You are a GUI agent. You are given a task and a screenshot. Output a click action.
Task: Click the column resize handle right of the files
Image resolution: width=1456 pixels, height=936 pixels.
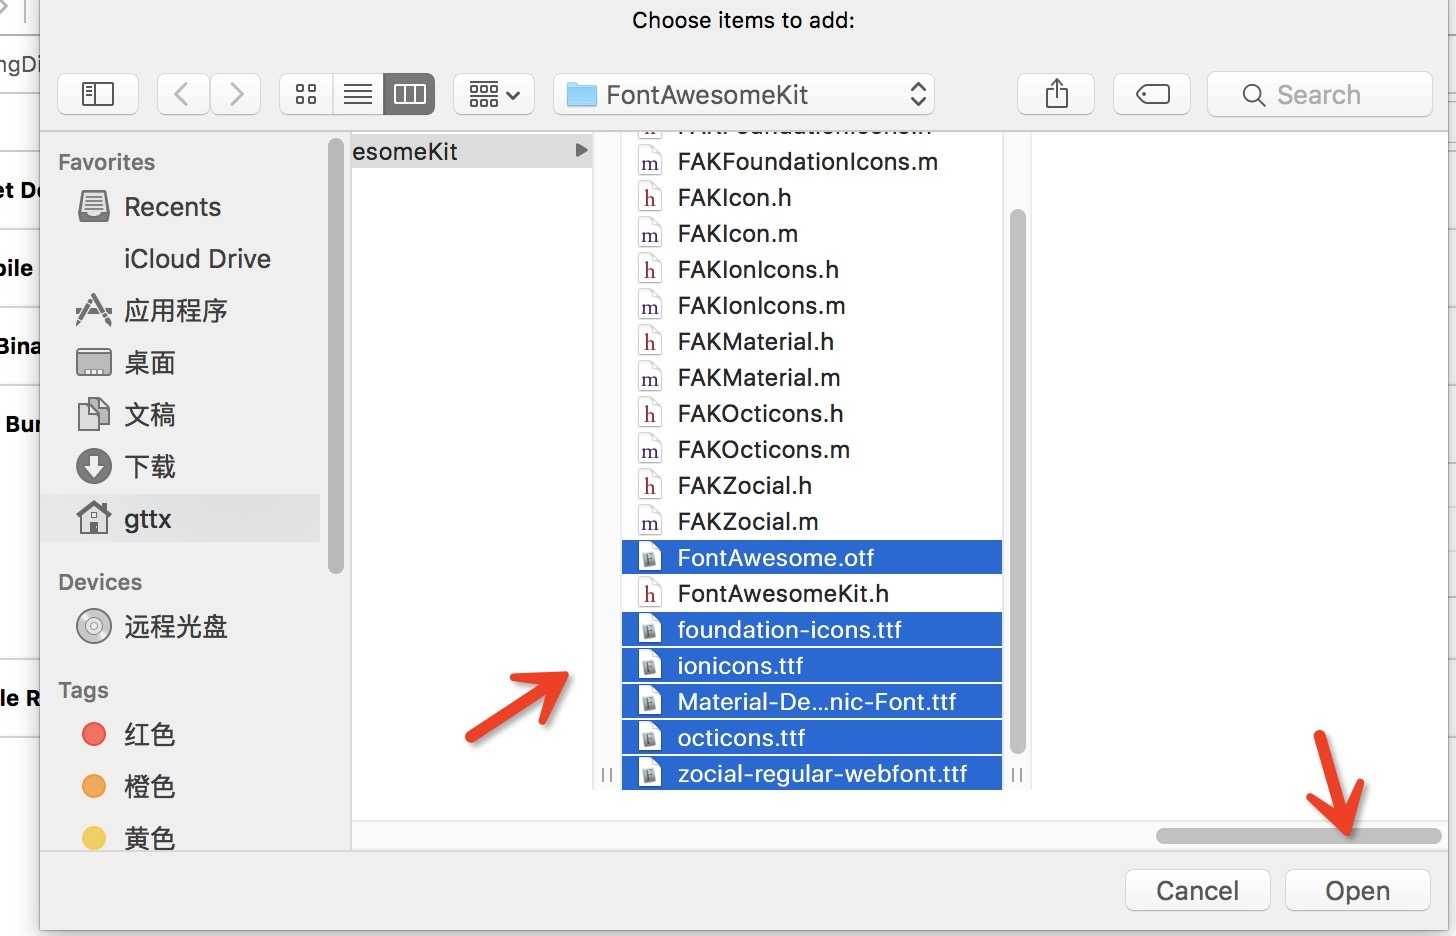coord(1017,775)
